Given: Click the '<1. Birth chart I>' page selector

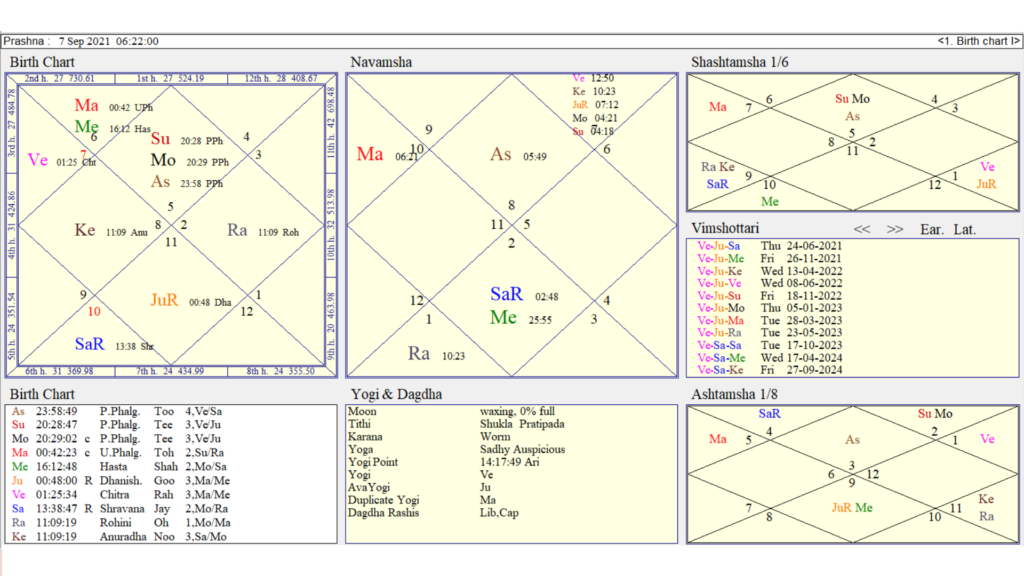Looking at the screenshot, I should (978, 41).
